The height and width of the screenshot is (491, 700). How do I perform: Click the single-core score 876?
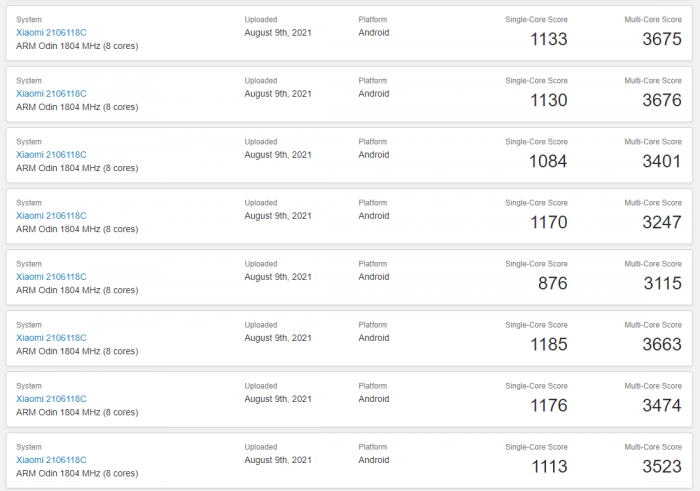pyautogui.click(x=553, y=283)
